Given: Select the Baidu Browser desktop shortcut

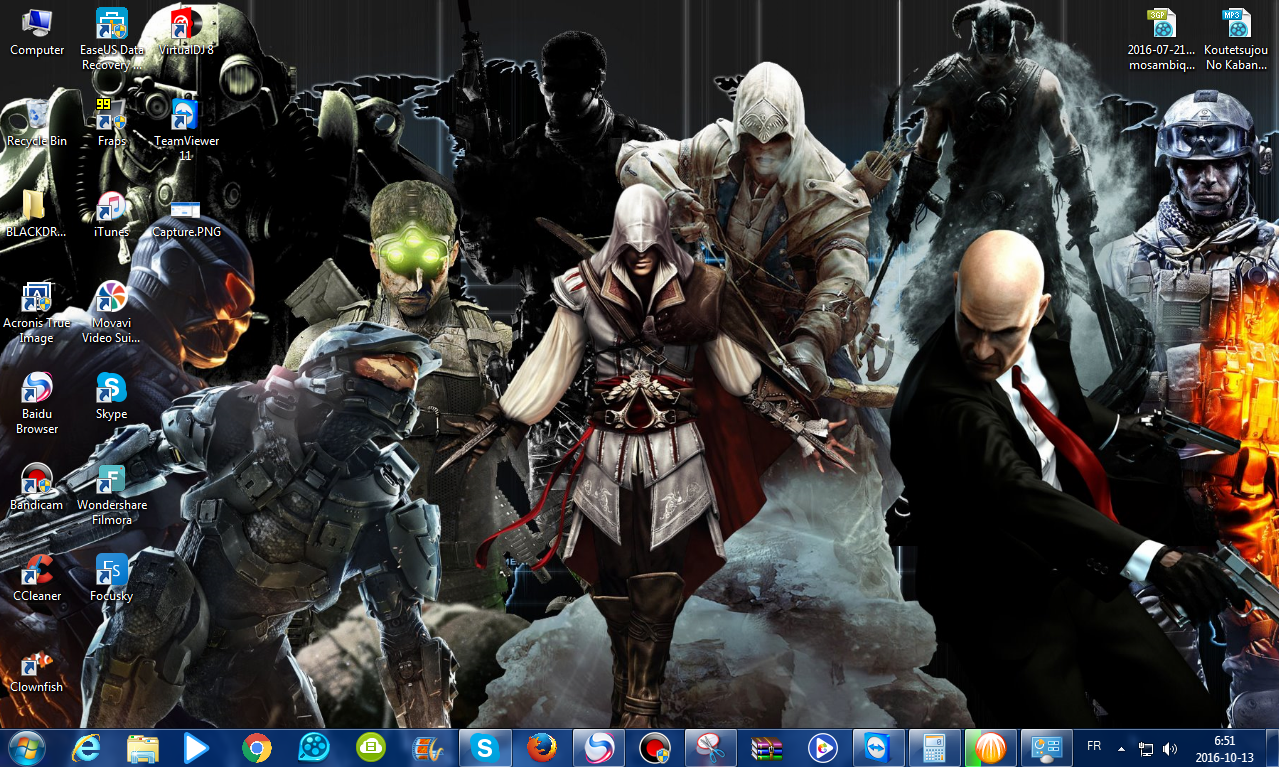Looking at the screenshot, I should click(37, 404).
